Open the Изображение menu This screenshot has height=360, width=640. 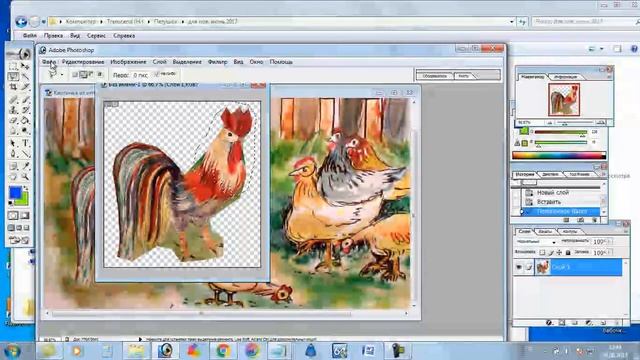click(x=128, y=62)
